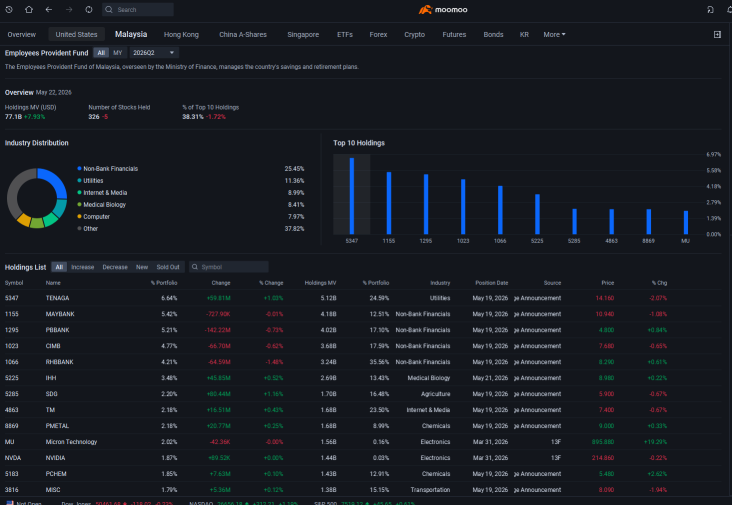Open the KR tab

[524, 35]
